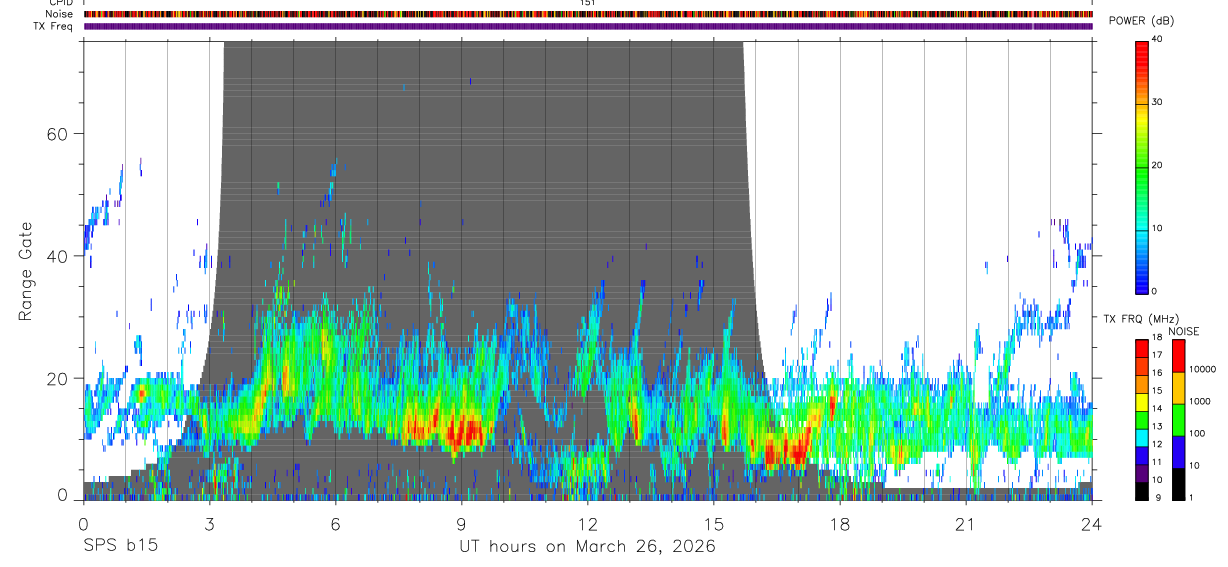Click the 21 tick on UT hours axis
Viewport: 1228px width, 567px height.
tap(965, 523)
